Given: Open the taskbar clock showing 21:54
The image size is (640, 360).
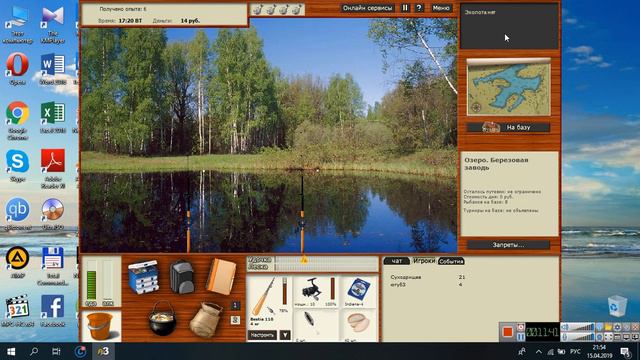Looking at the screenshot, I should 599,351.
